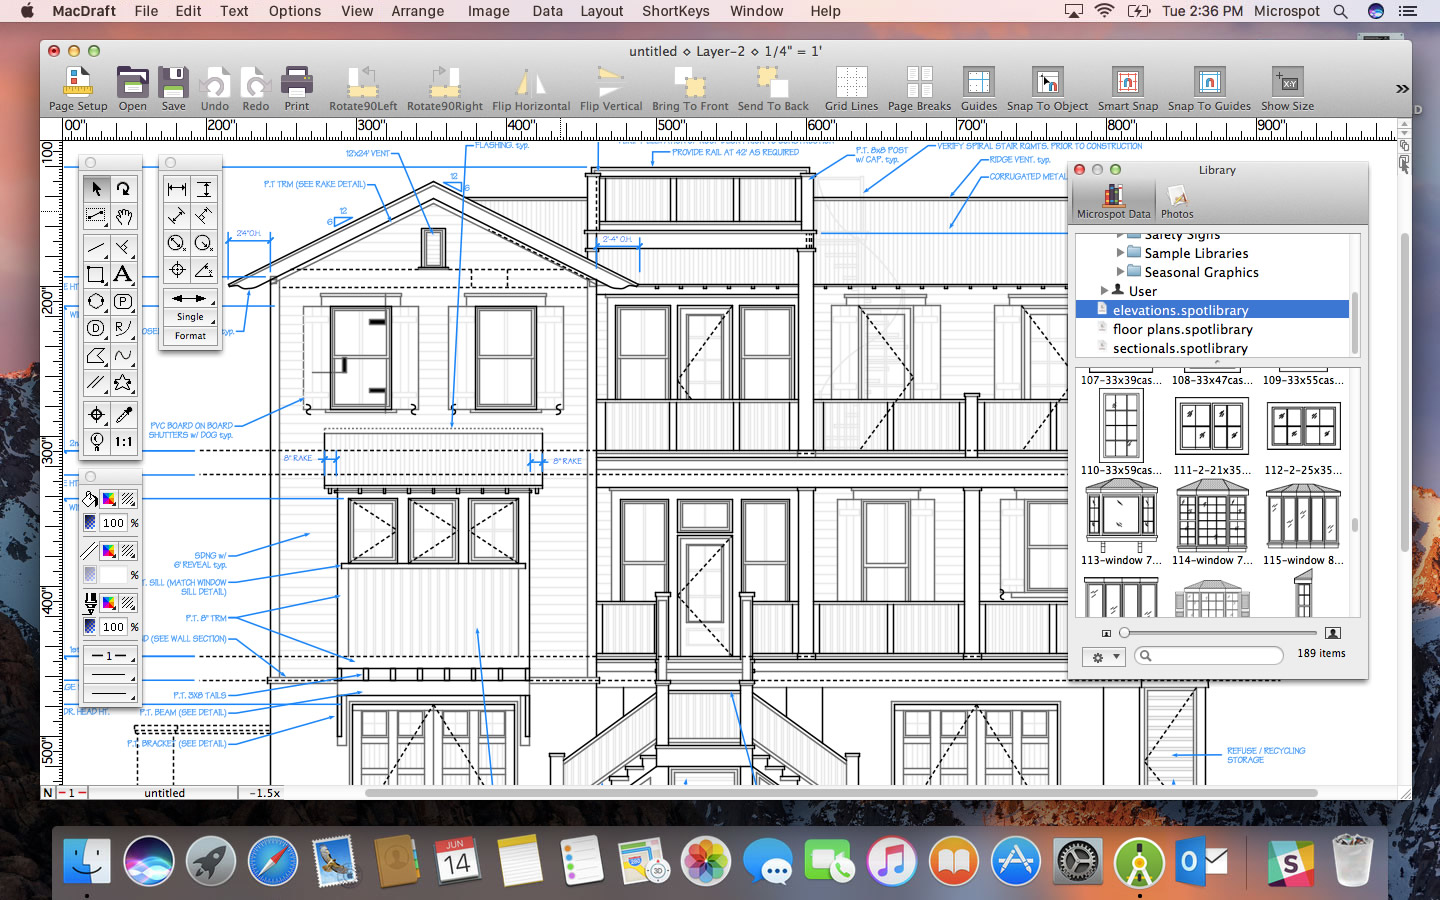Select the vertical dimension tool
Image resolution: width=1440 pixels, height=900 pixels.
(x=204, y=188)
